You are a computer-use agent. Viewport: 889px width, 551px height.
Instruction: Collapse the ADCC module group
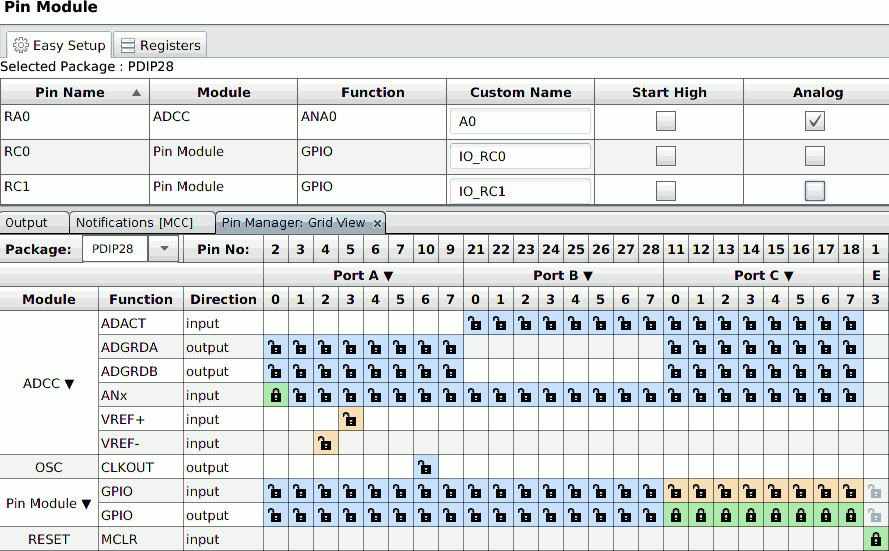point(69,384)
